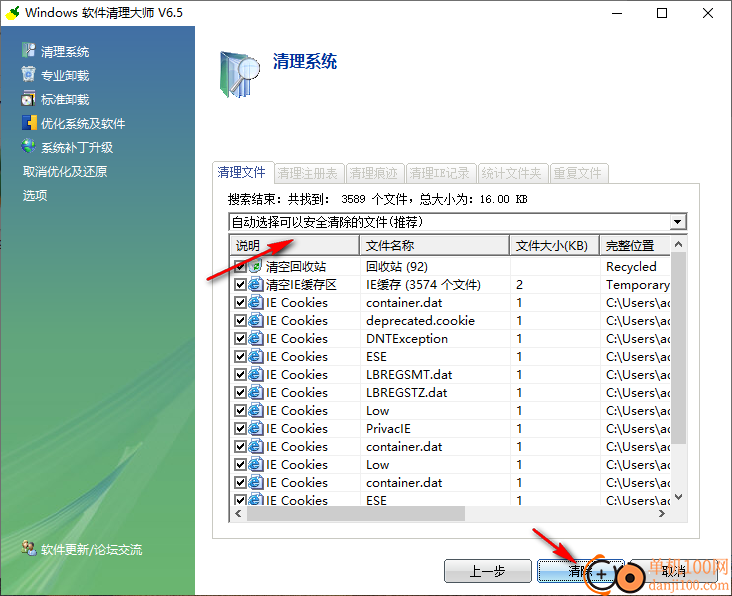Click the 上一步 button
This screenshot has width=732, height=596.
487,571
